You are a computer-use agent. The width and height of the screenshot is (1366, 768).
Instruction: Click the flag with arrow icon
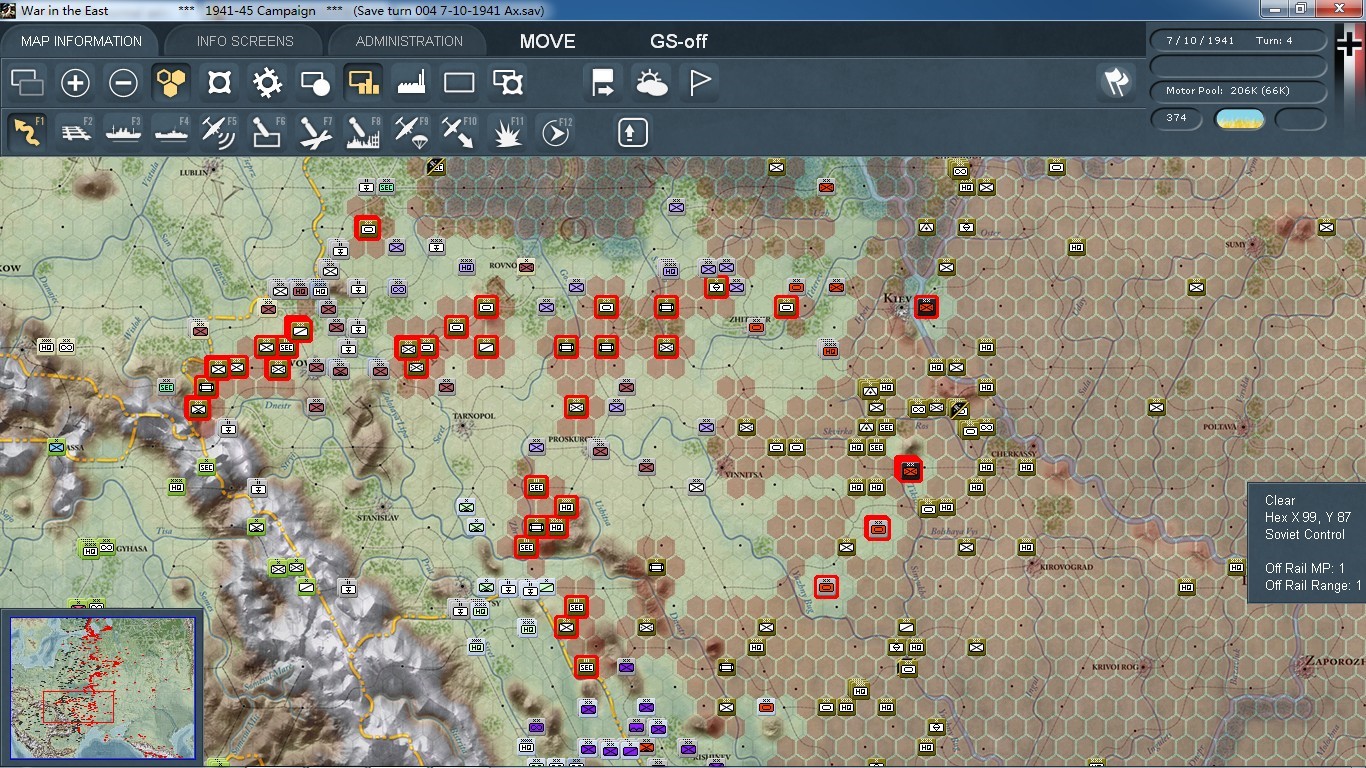[x=603, y=83]
